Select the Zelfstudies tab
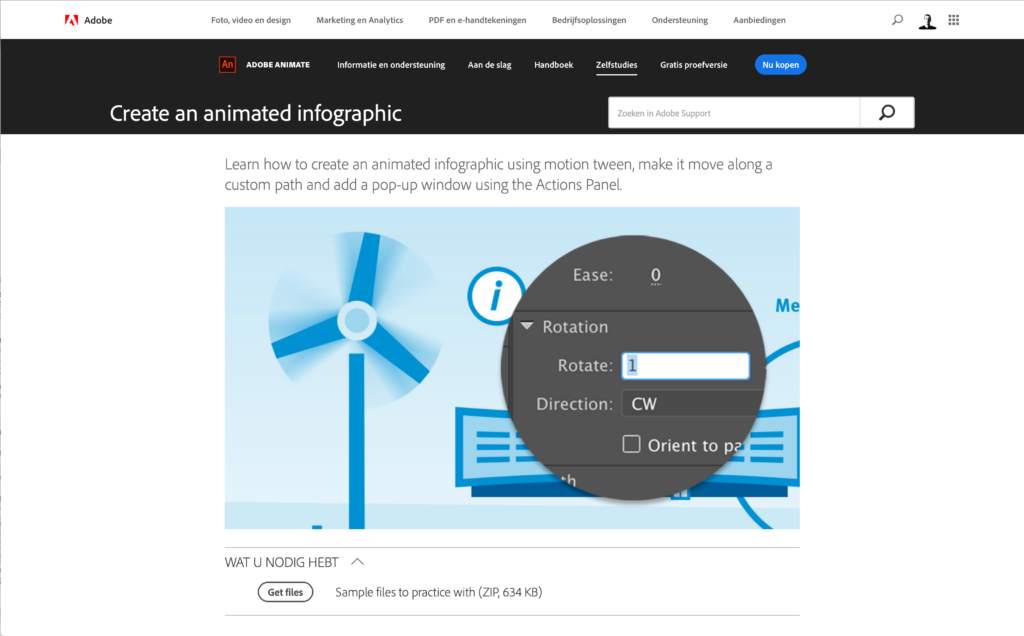Viewport: 1024px width, 636px height. click(616, 65)
